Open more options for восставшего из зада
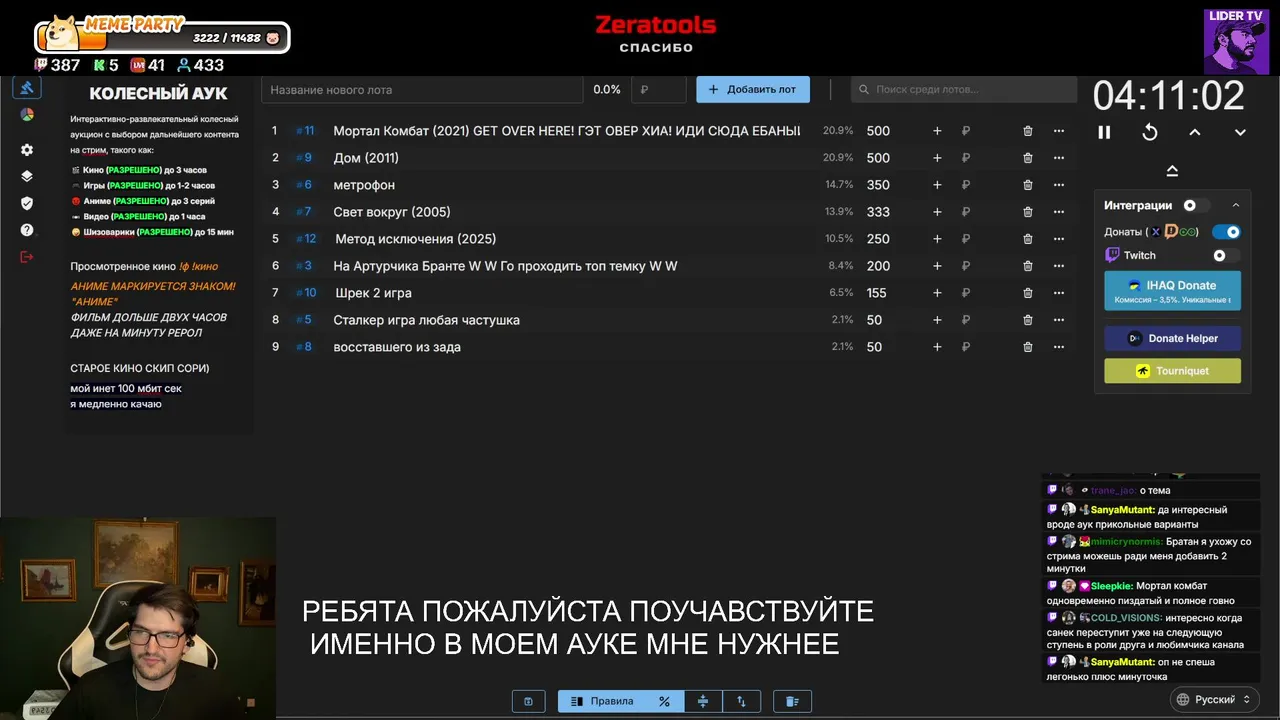Viewport: 1280px width, 720px height. point(1059,347)
